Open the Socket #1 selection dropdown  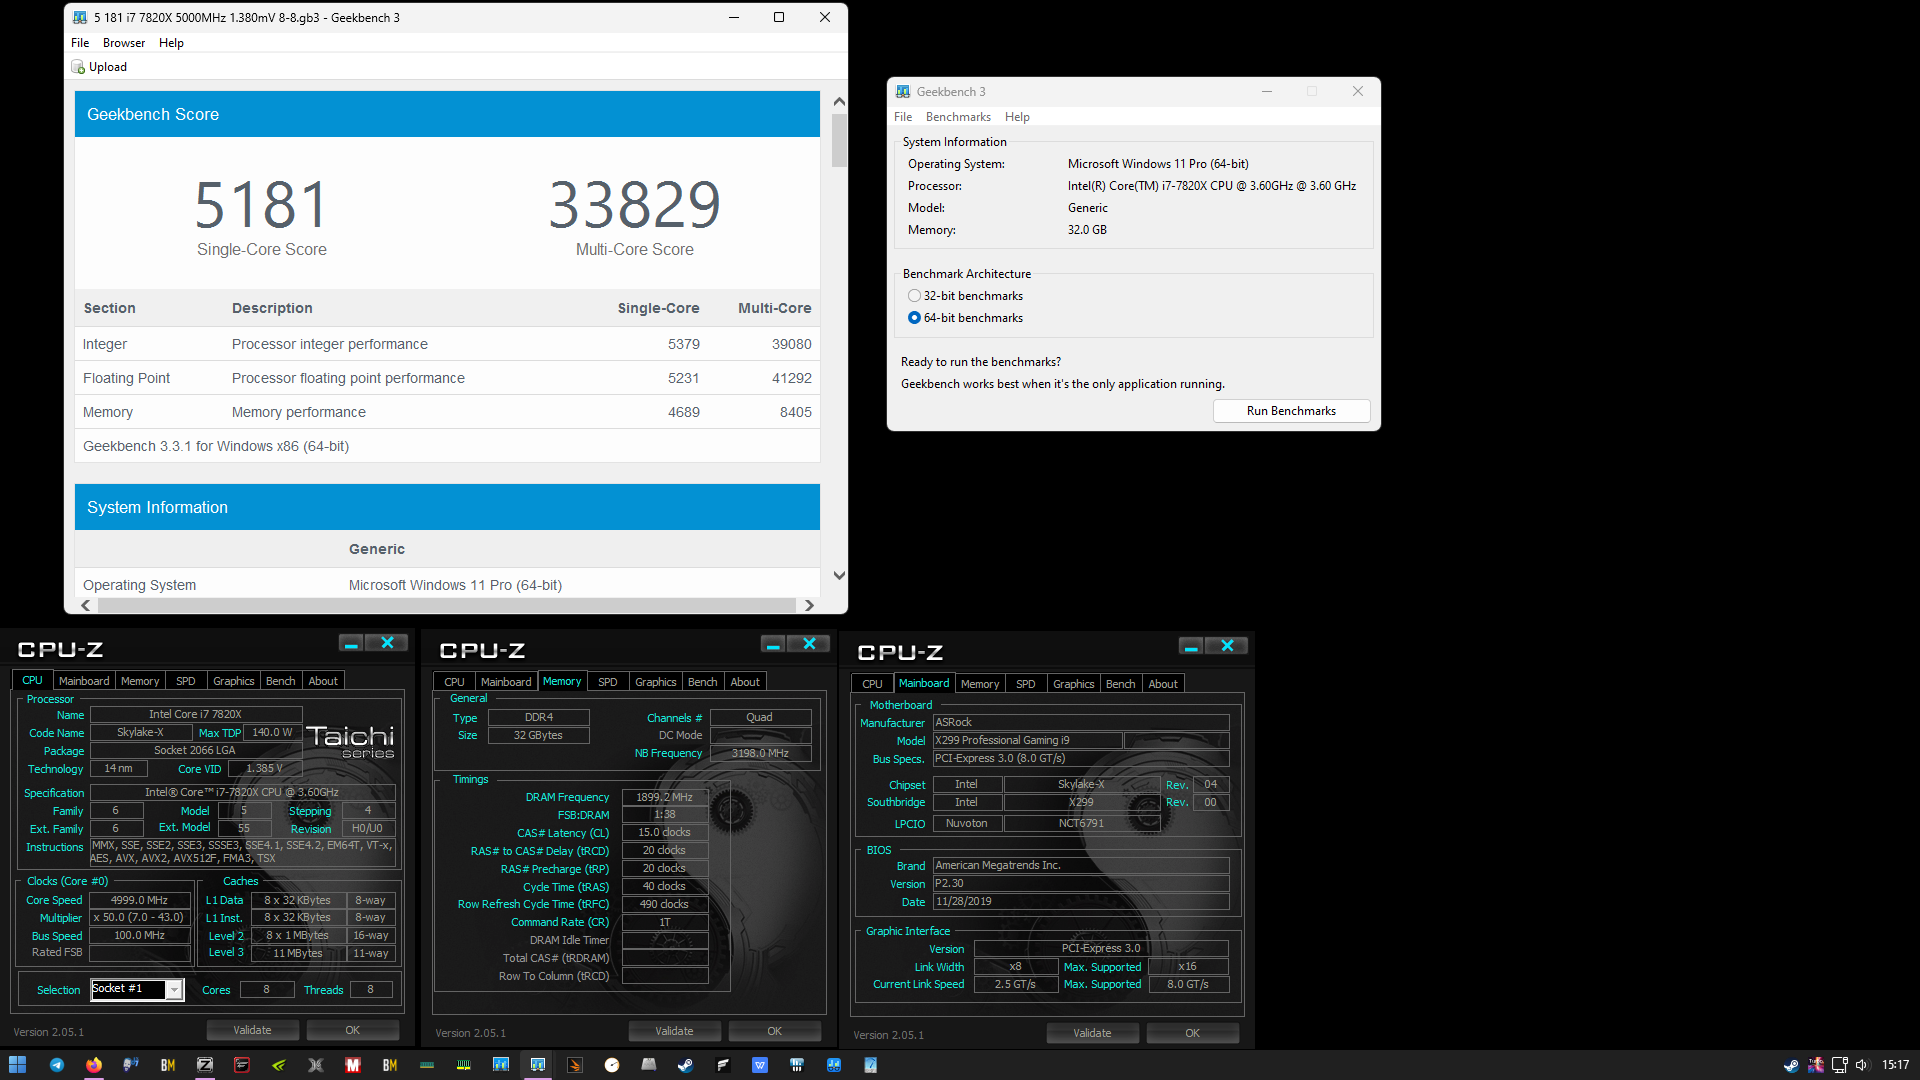click(174, 989)
